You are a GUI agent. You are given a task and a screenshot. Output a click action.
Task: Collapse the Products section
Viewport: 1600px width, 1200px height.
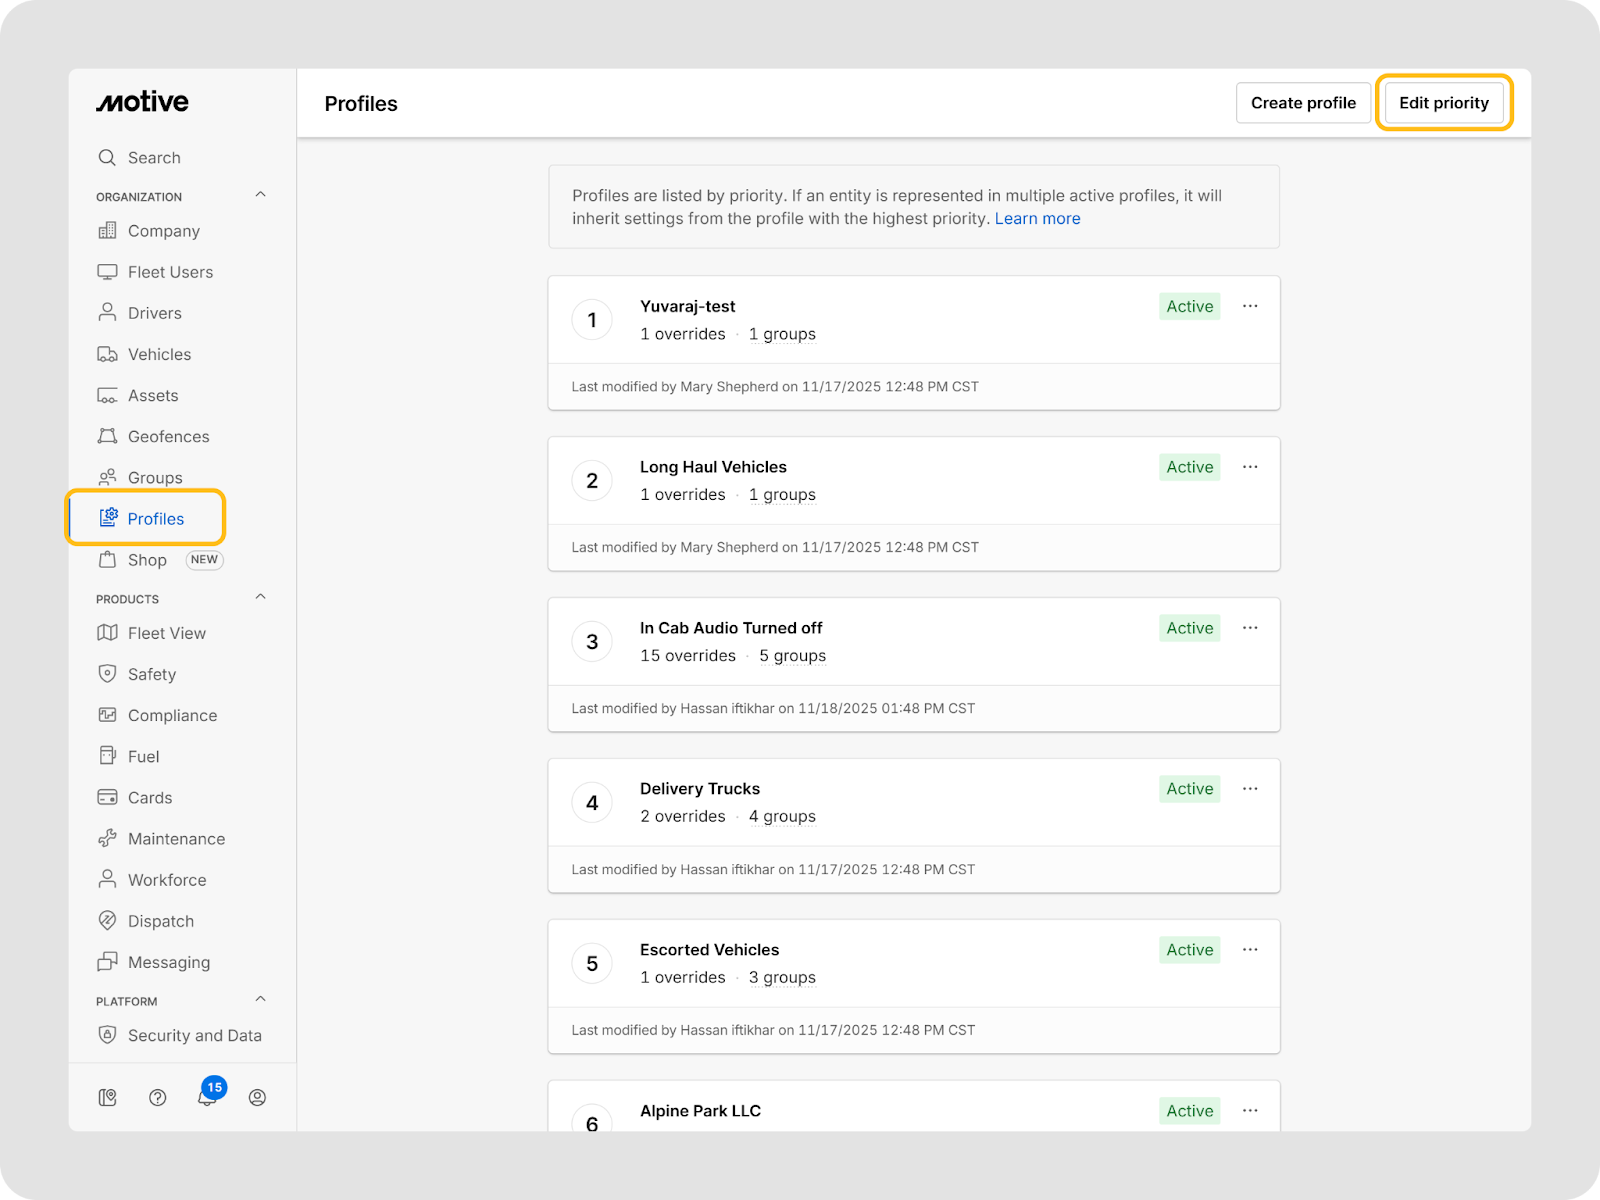pyautogui.click(x=261, y=597)
